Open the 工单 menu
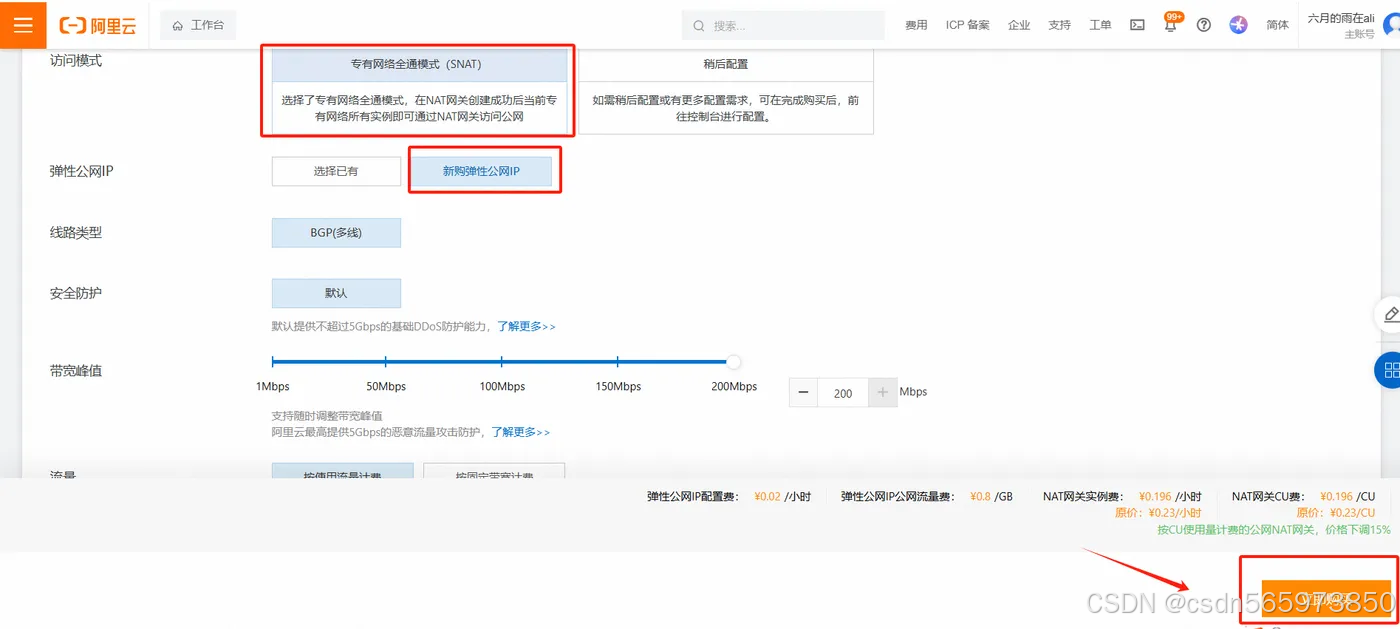 (x=1100, y=25)
